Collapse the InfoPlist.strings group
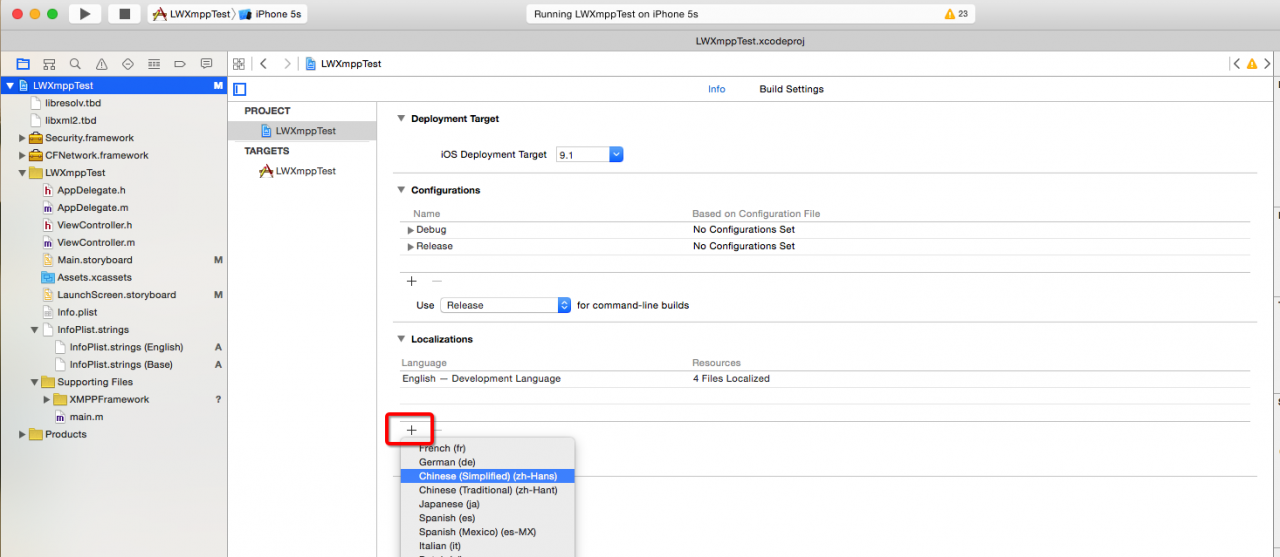1280x557 pixels. [34, 330]
